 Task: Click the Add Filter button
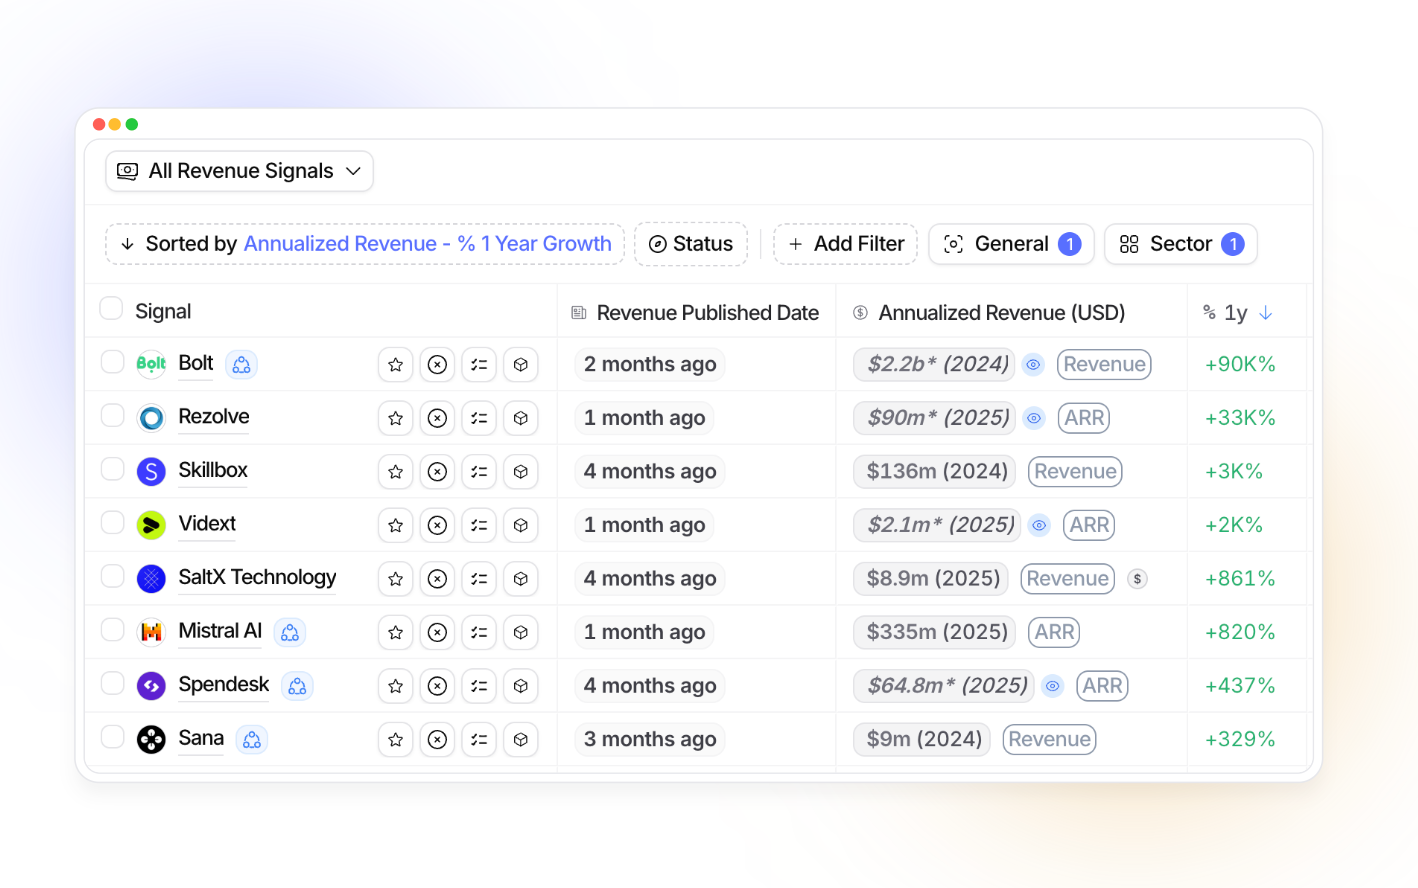tap(846, 244)
